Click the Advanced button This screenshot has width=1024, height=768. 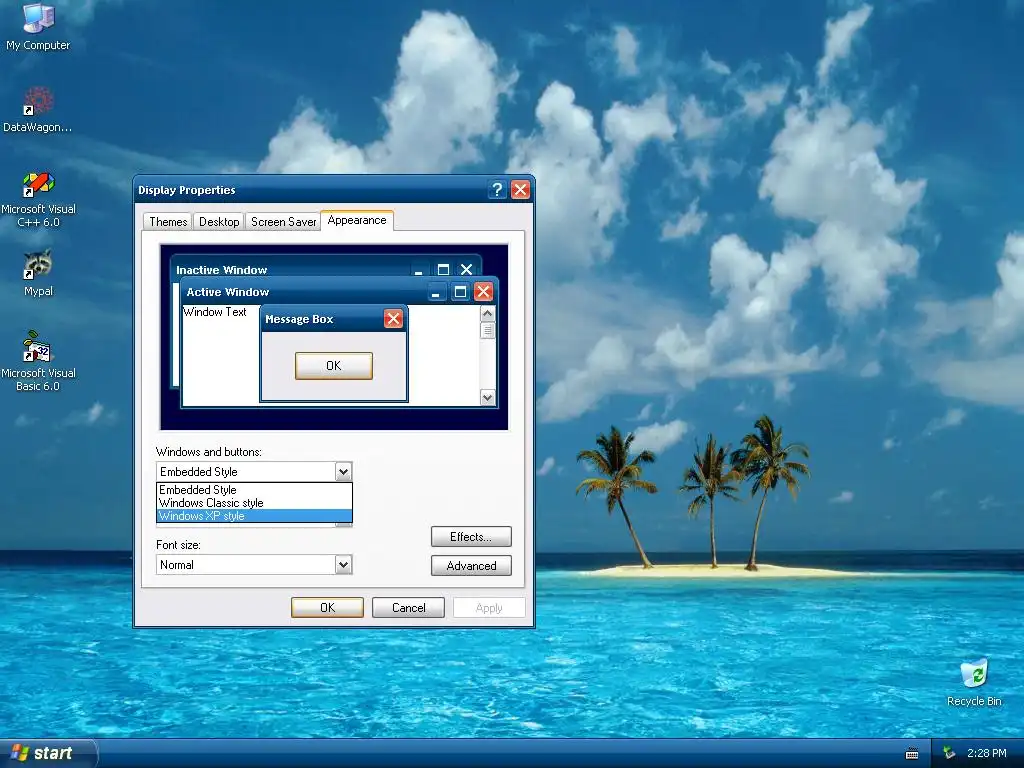(471, 566)
